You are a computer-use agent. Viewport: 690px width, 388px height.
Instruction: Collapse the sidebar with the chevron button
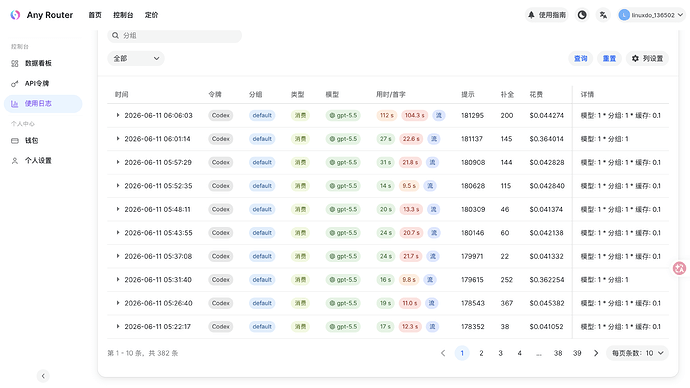43,376
